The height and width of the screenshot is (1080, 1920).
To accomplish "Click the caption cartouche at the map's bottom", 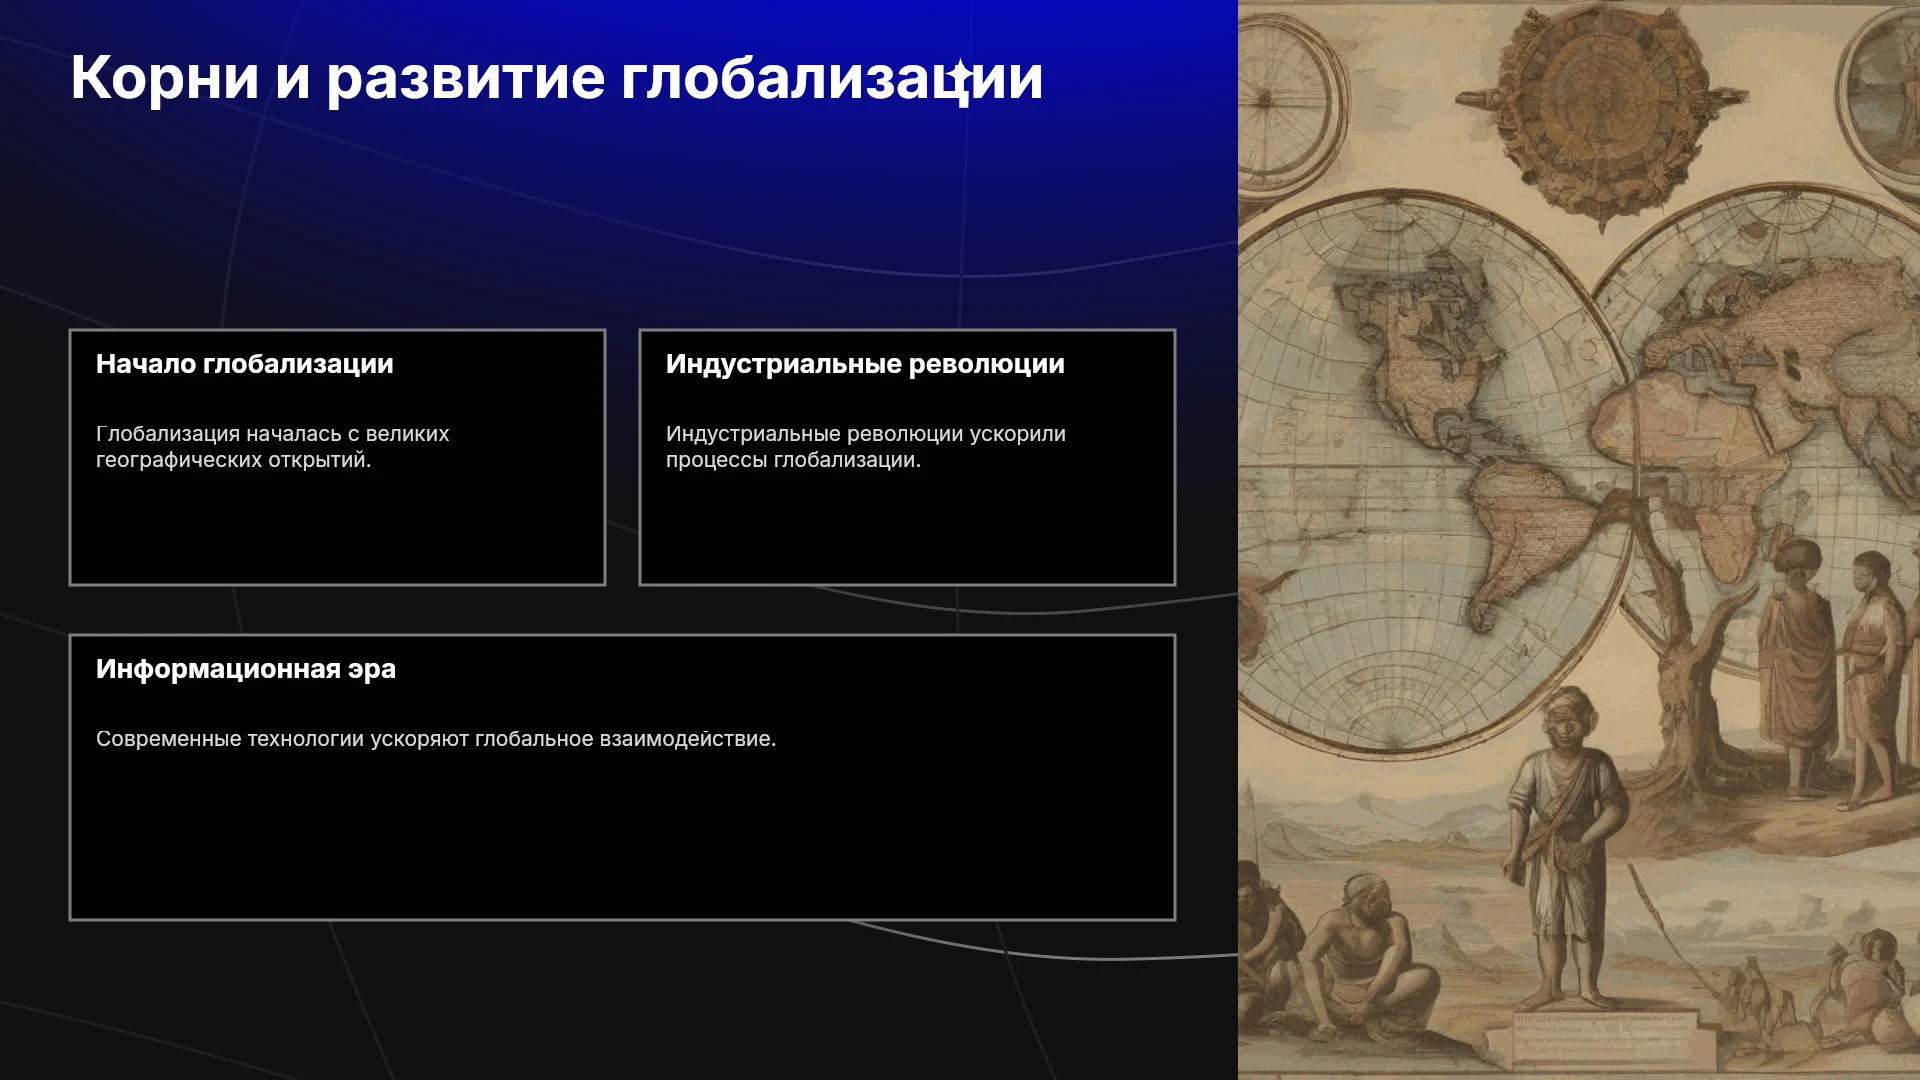I will pos(1605,1040).
